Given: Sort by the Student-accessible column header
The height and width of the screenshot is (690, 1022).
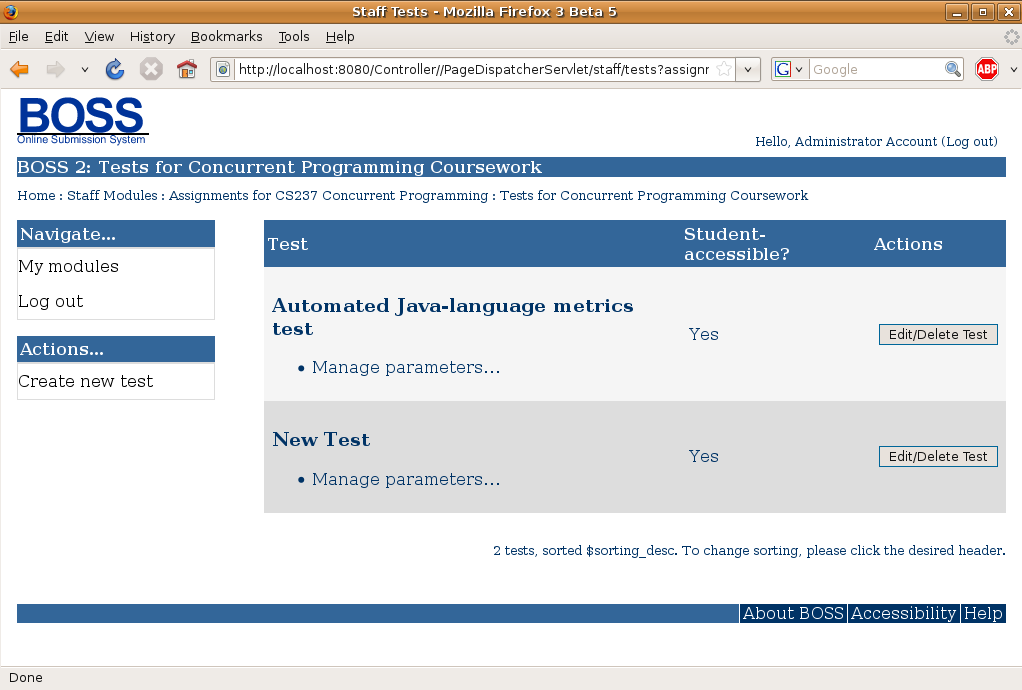Looking at the screenshot, I should (736, 244).
